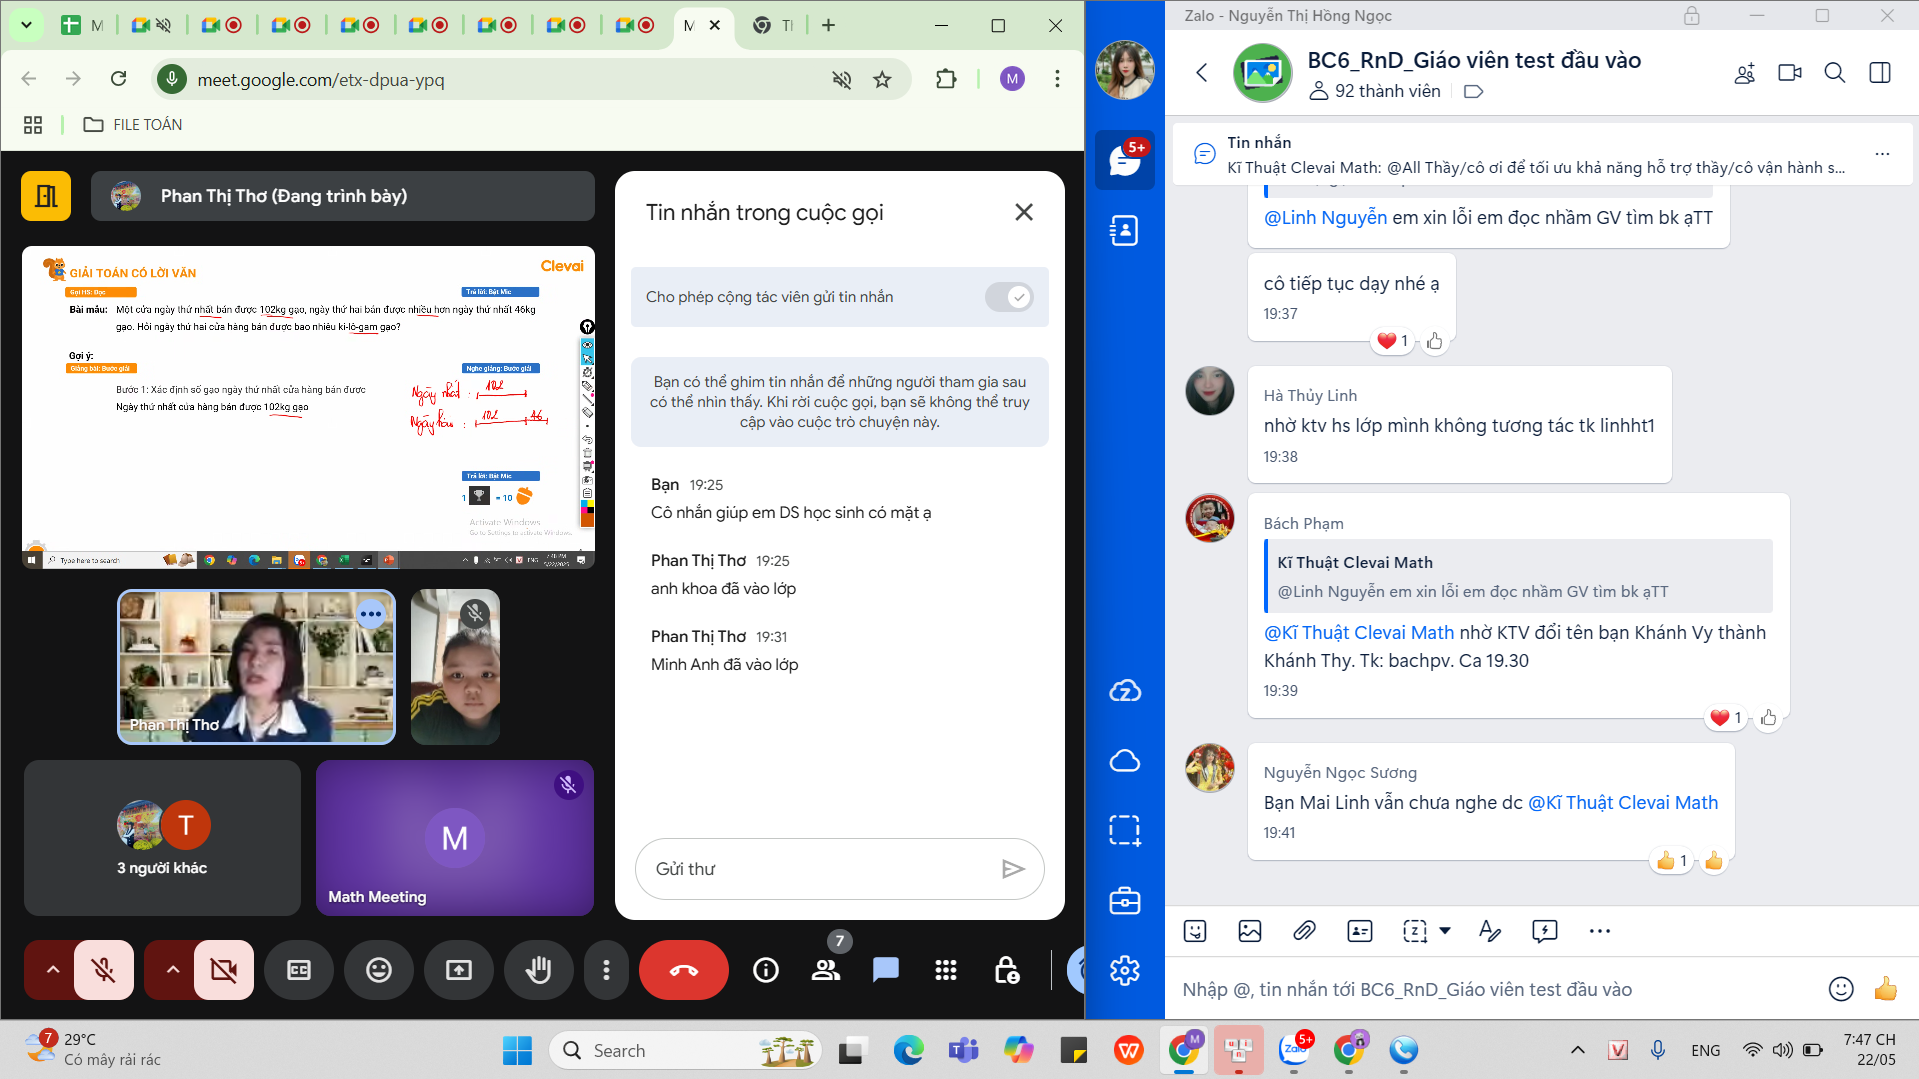Open Zalo screenshot tool in sidebar

[1125, 830]
